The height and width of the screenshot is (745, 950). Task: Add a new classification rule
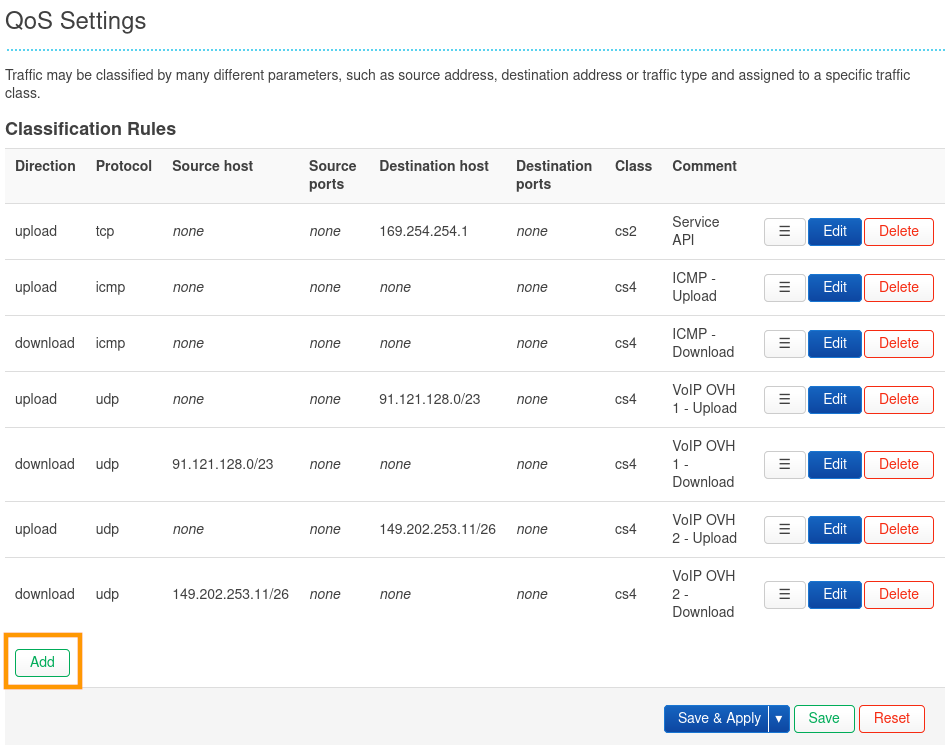click(42, 662)
